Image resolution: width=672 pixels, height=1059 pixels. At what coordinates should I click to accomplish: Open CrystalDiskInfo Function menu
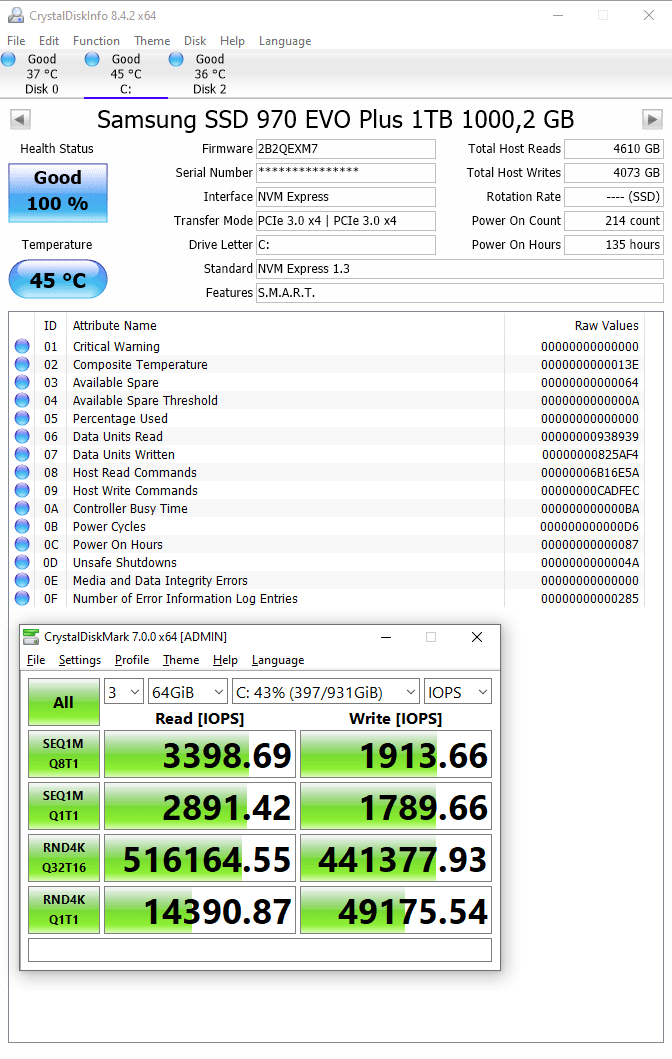click(x=96, y=41)
